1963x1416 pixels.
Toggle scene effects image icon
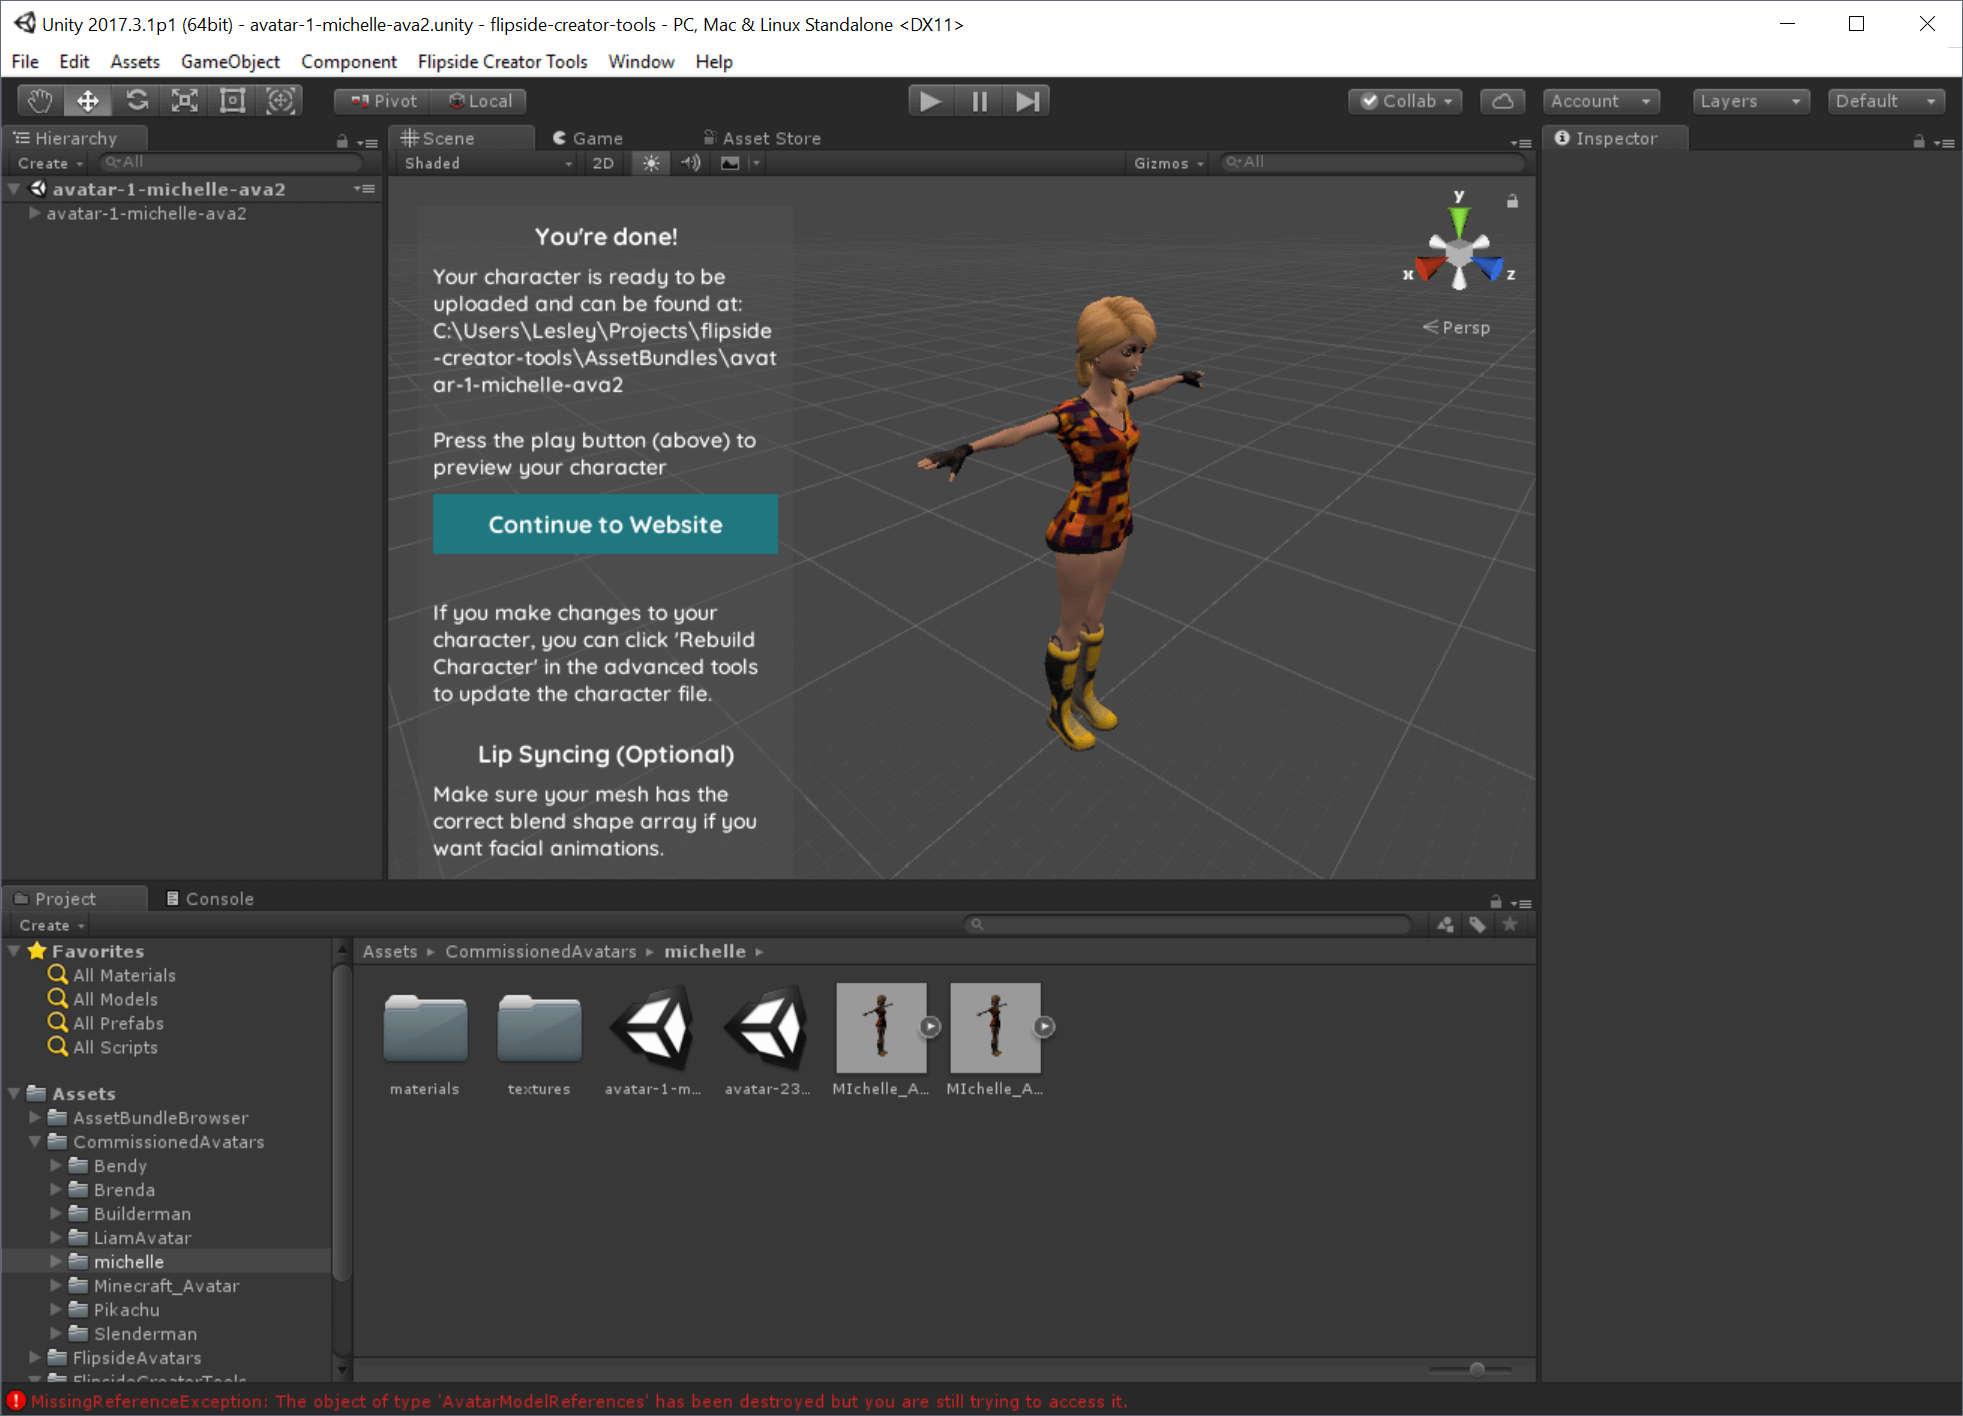[x=730, y=163]
